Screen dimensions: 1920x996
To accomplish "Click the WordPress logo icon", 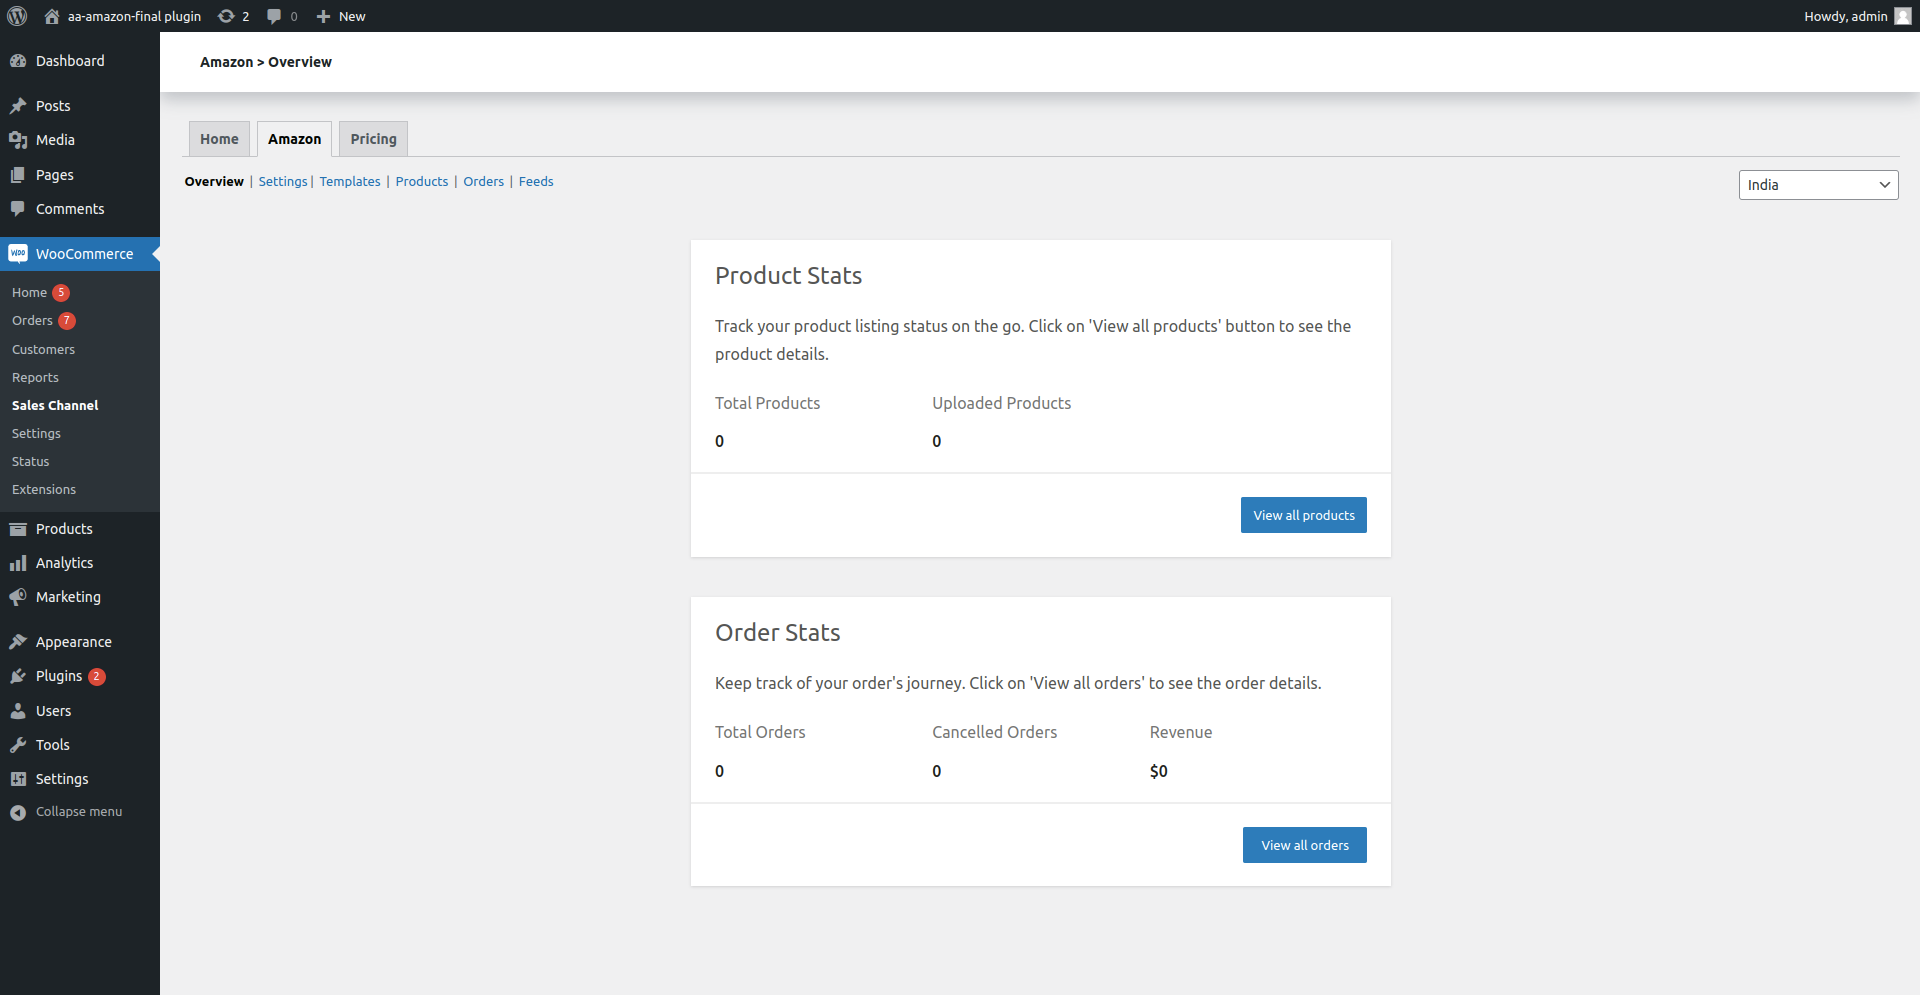I will coord(17,16).
